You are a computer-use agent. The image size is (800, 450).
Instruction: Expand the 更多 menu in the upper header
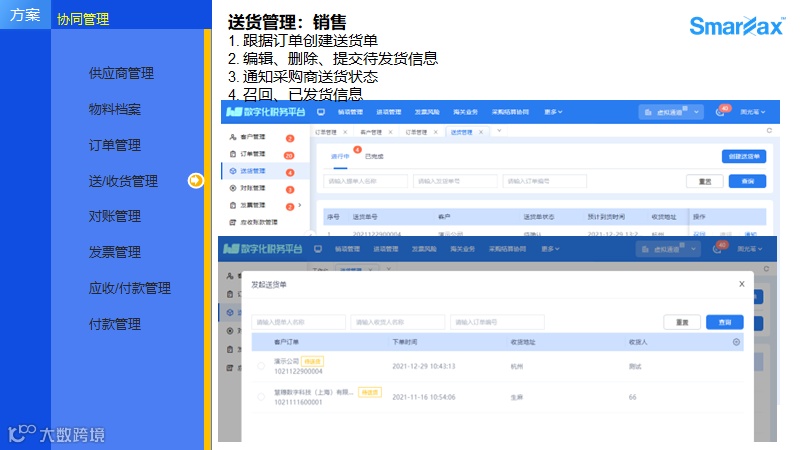(x=553, y=112)
